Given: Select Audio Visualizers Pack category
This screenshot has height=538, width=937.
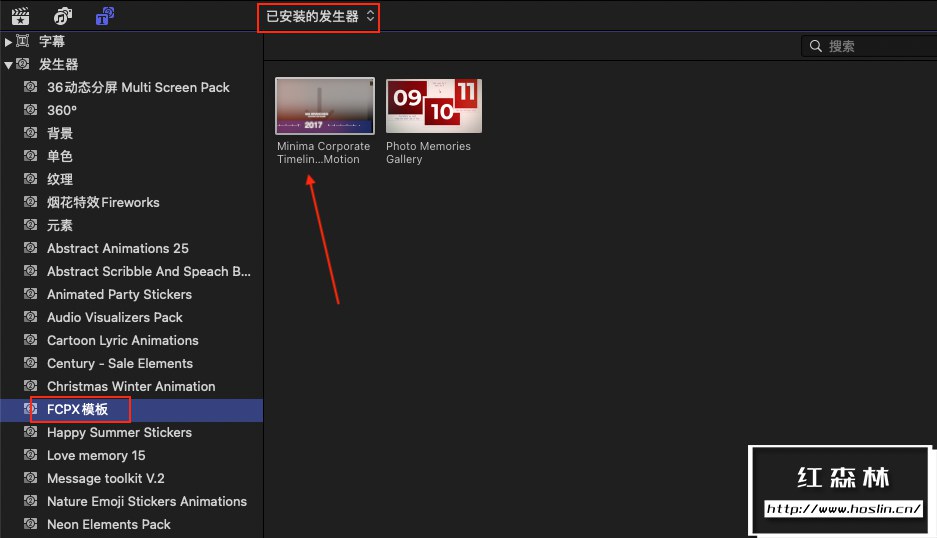Looking at the screenshot, I should [x=115, y=317].
